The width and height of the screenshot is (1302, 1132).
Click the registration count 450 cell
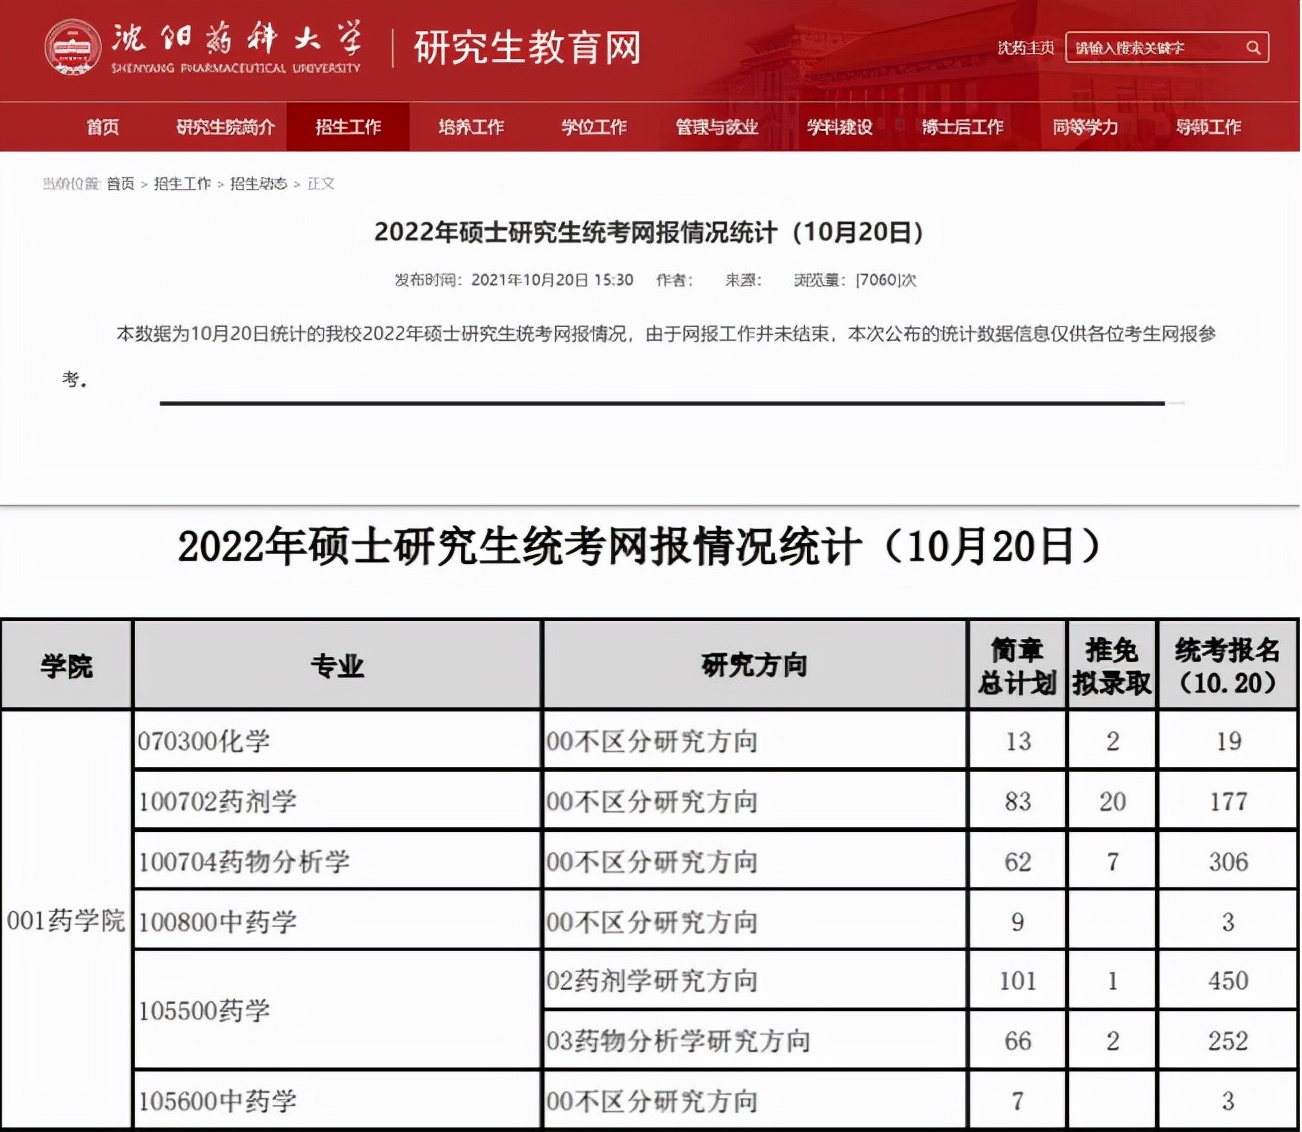1228,981
